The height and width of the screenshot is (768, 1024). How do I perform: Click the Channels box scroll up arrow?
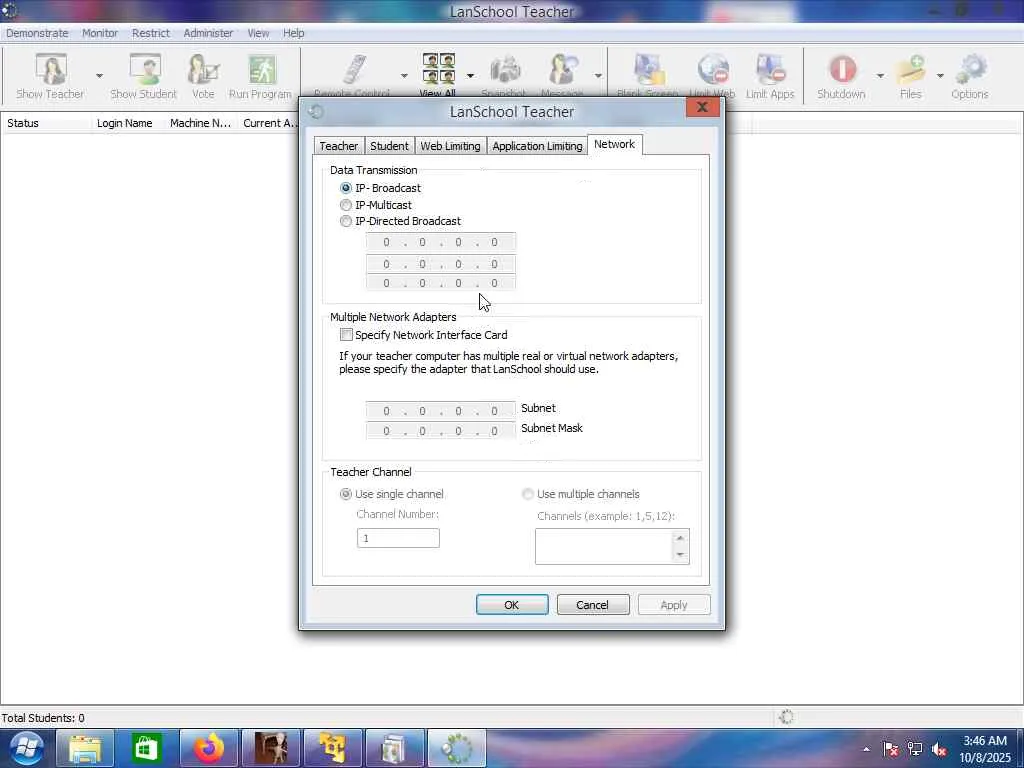point(680,537)
